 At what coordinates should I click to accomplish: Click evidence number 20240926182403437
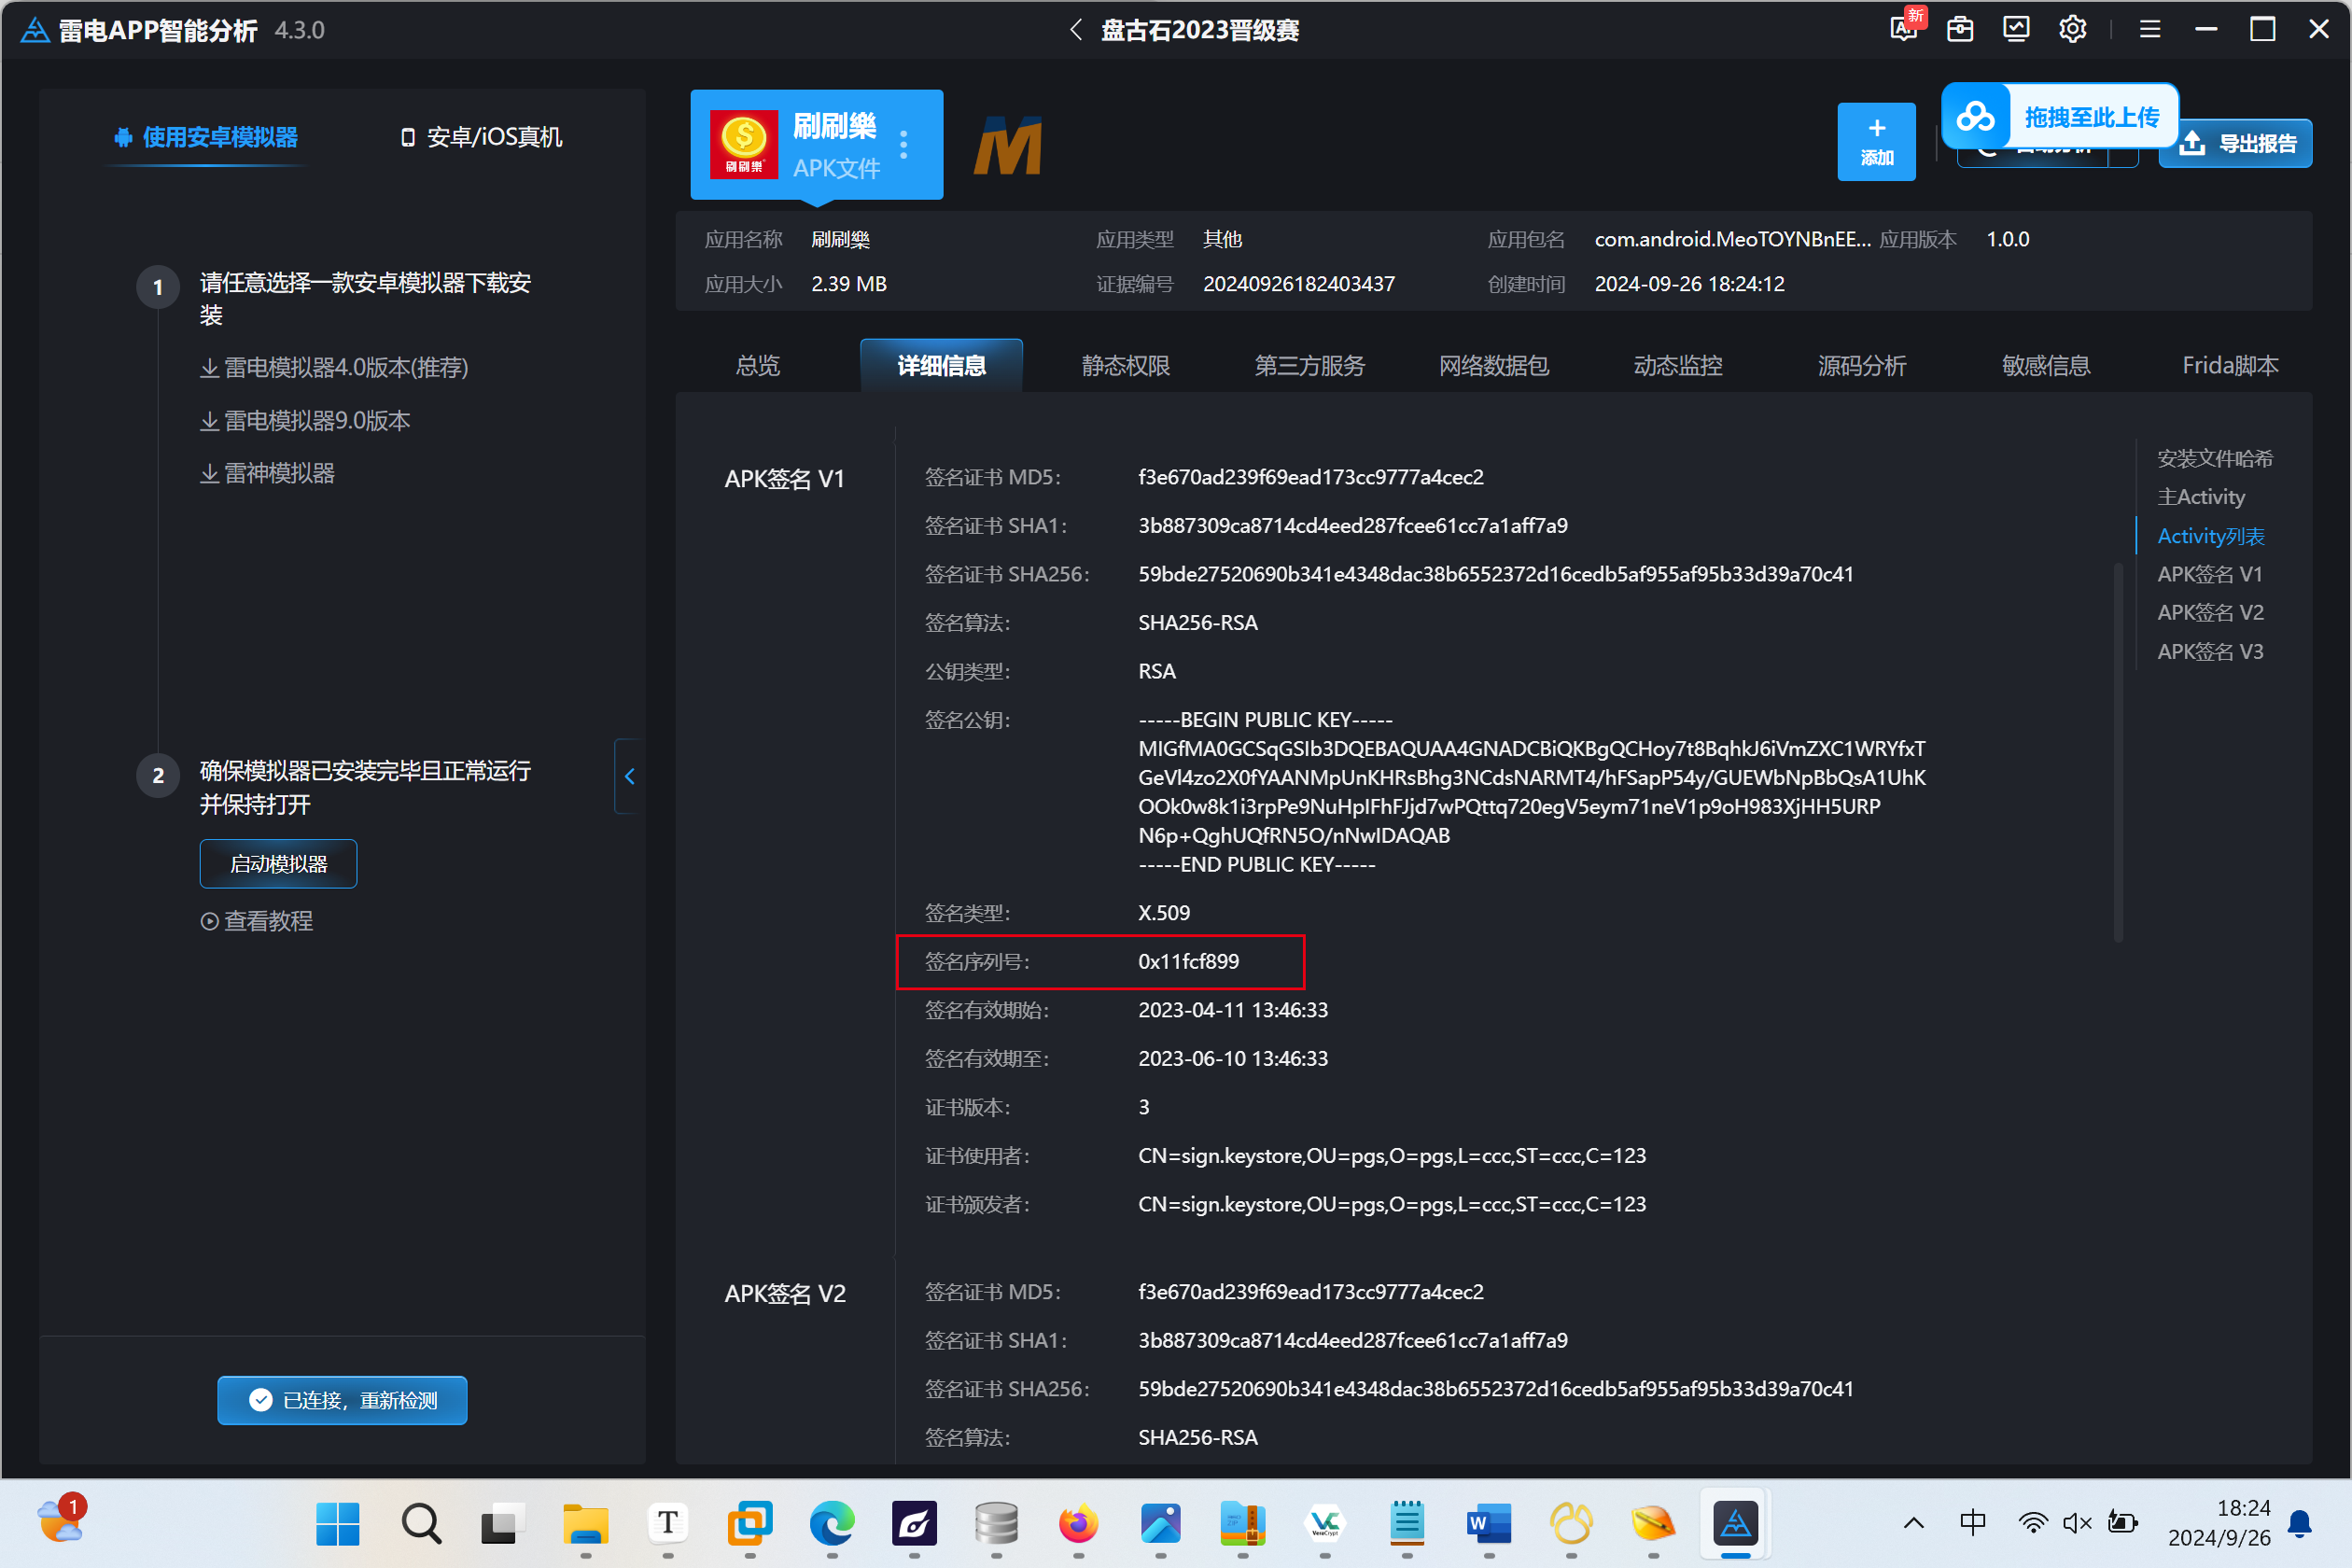1298,284
